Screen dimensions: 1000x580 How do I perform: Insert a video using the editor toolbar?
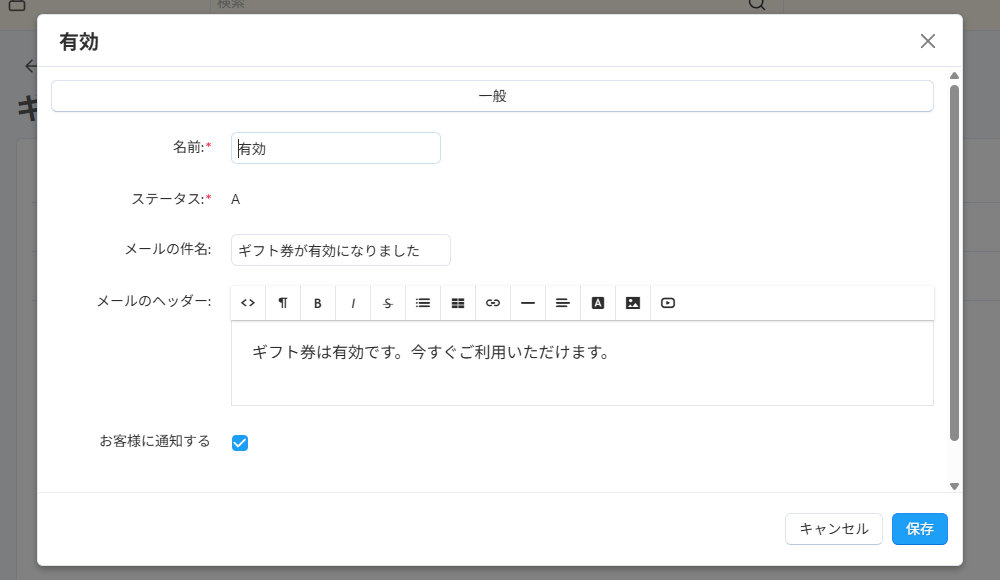pyautogui.click(x=667, y=302)
